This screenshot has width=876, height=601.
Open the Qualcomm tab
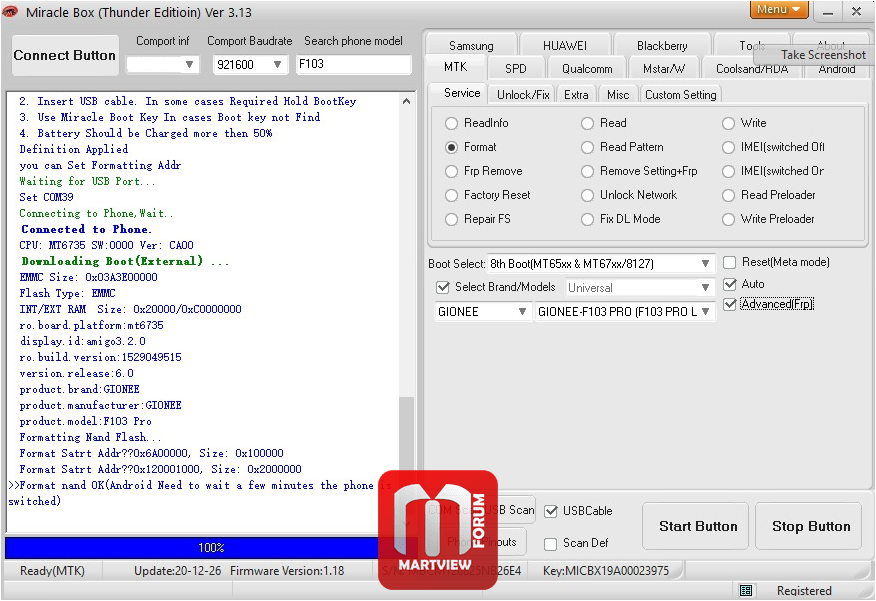tap(587, 69)
